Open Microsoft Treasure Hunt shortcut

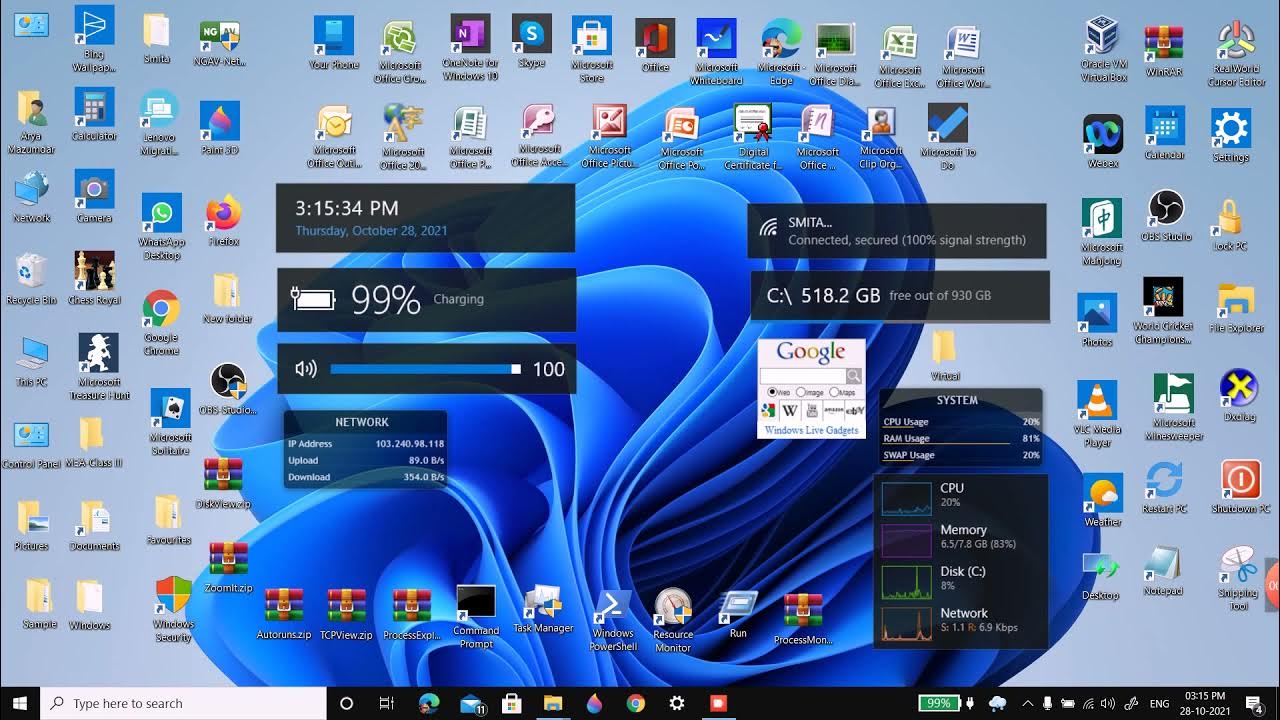[x=99, y=367]
